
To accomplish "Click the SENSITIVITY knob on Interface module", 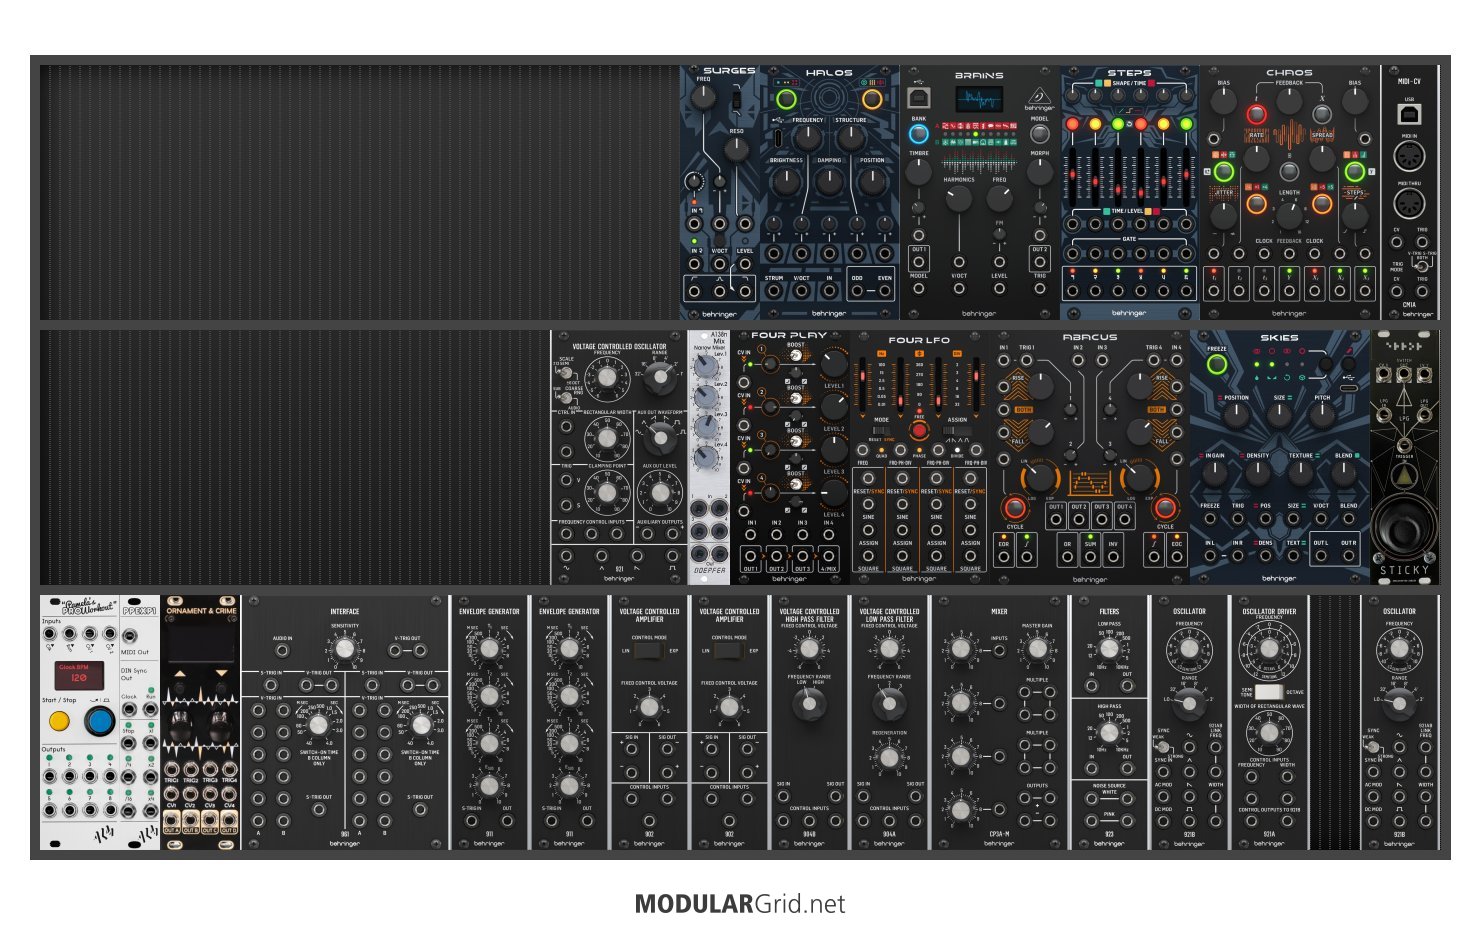I will click(x=345, y=649).
